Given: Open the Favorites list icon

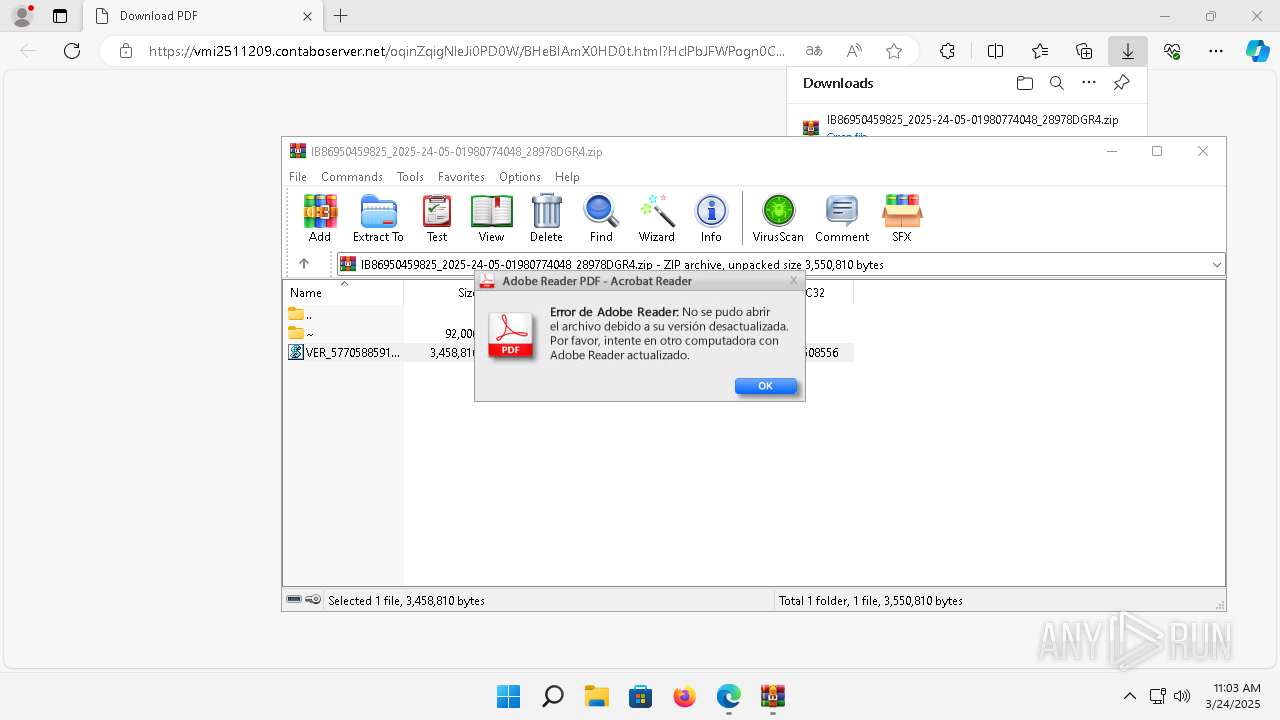Looking at the screenshot, I should point(1040,51).
